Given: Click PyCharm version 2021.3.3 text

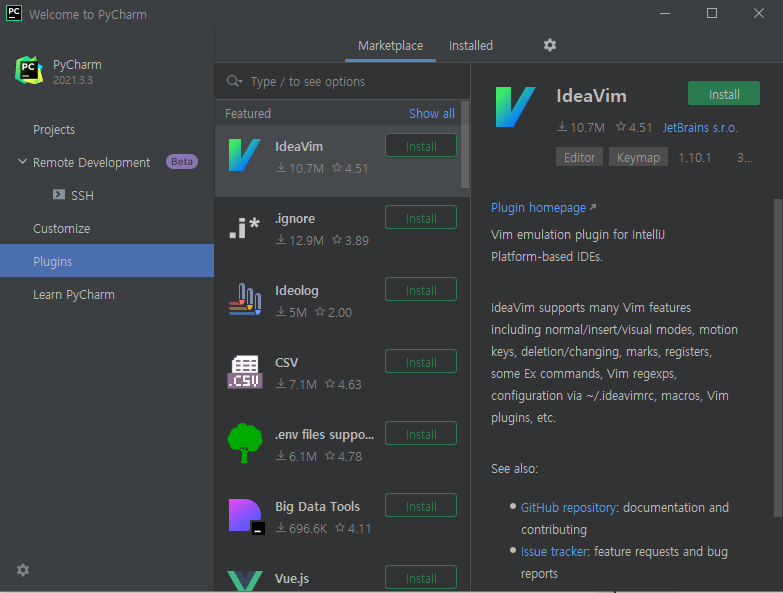Looking at the screenshot, I should [x=73, y=80].
